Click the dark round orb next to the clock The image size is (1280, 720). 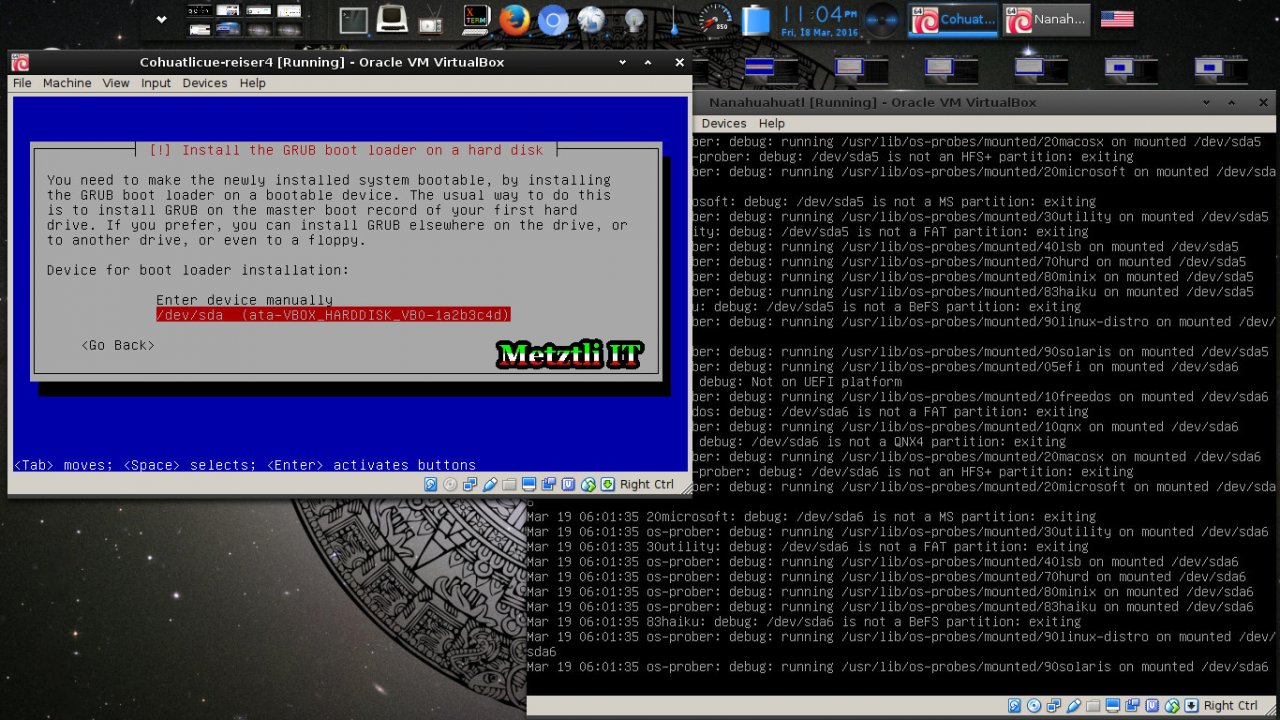[882, 20]
